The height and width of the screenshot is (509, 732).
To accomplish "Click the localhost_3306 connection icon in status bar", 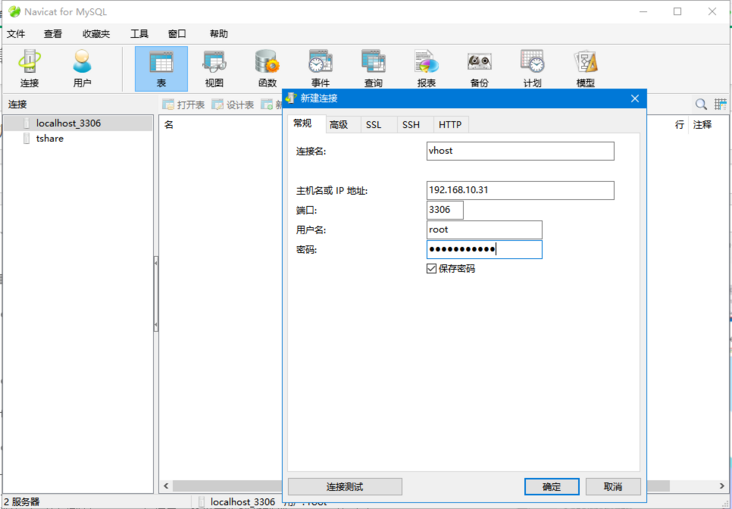I will (x=202, y=502).
